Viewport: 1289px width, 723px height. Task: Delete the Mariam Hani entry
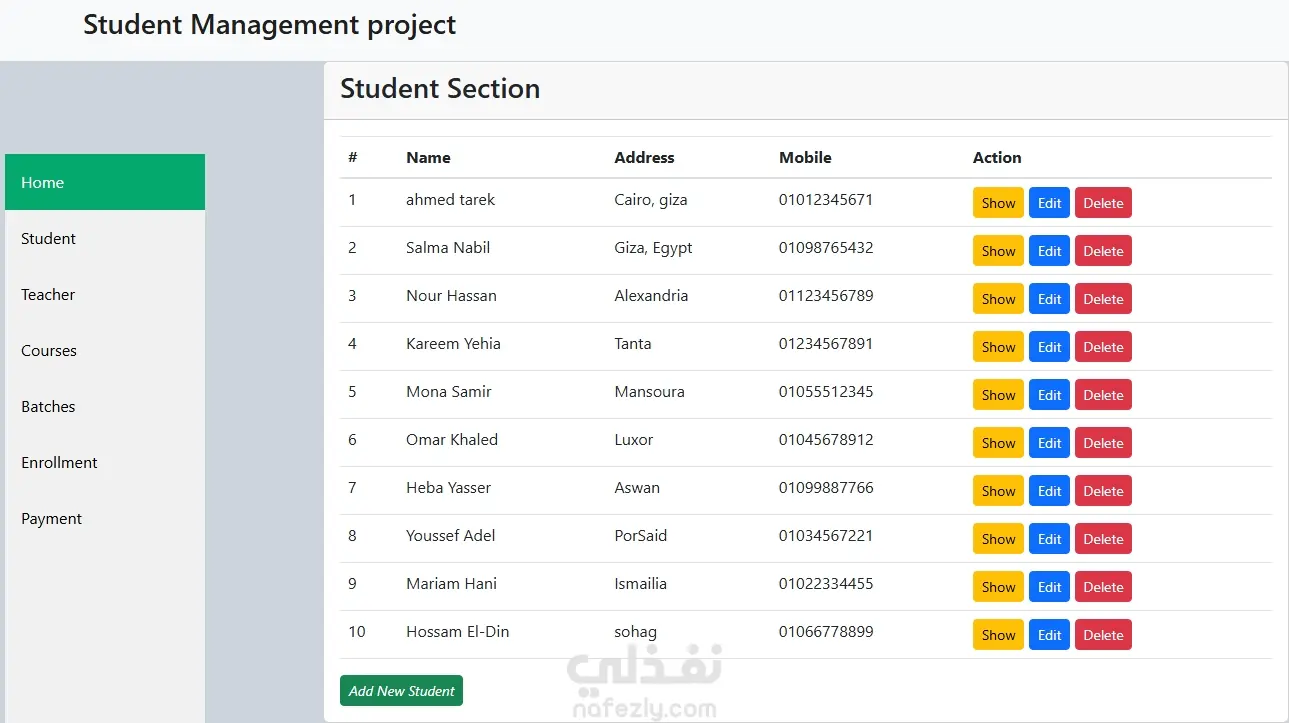[x=1103, y=587]
